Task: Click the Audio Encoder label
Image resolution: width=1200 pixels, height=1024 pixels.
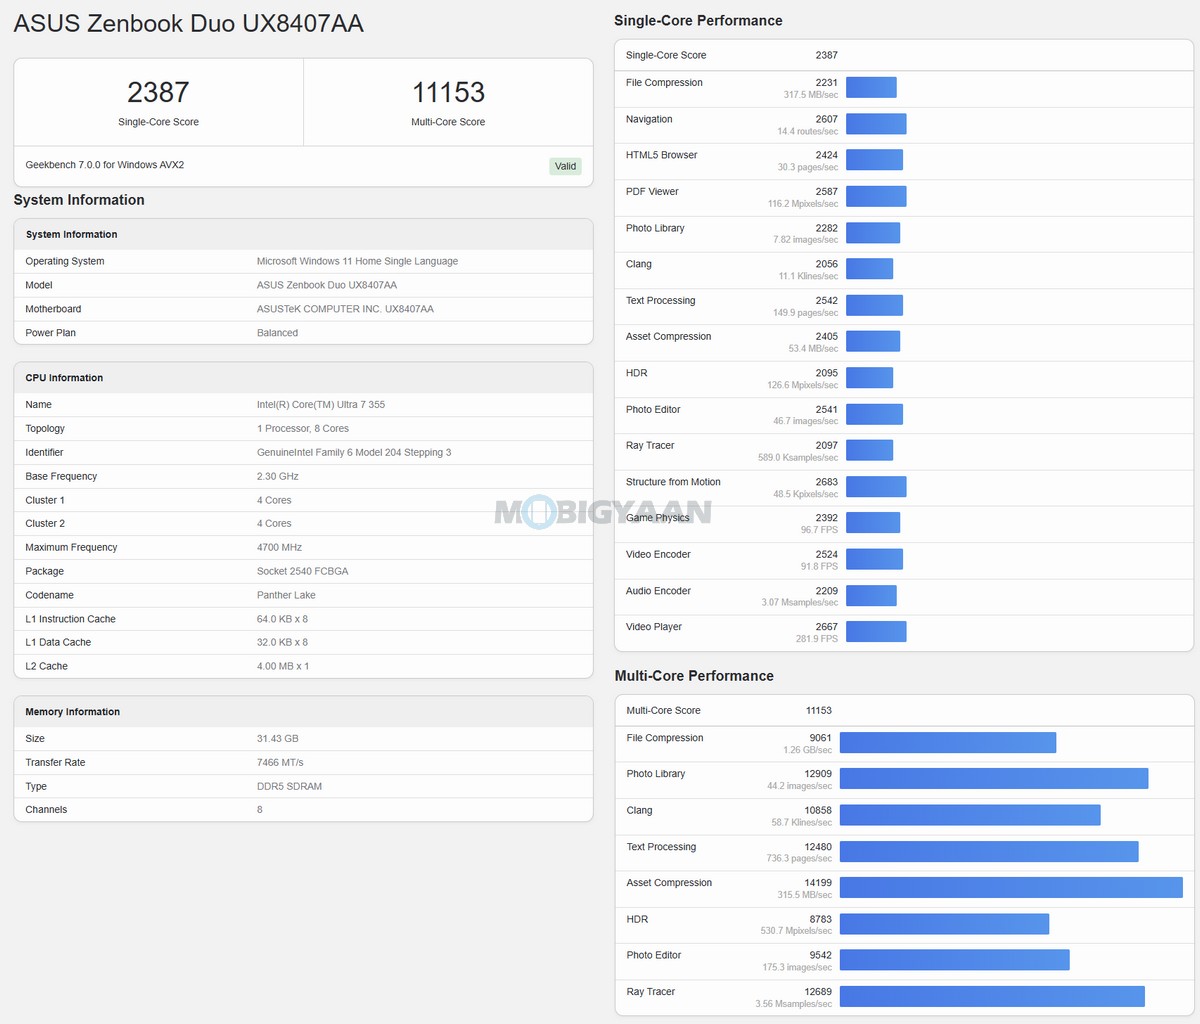Action: (x=658, y=591)
